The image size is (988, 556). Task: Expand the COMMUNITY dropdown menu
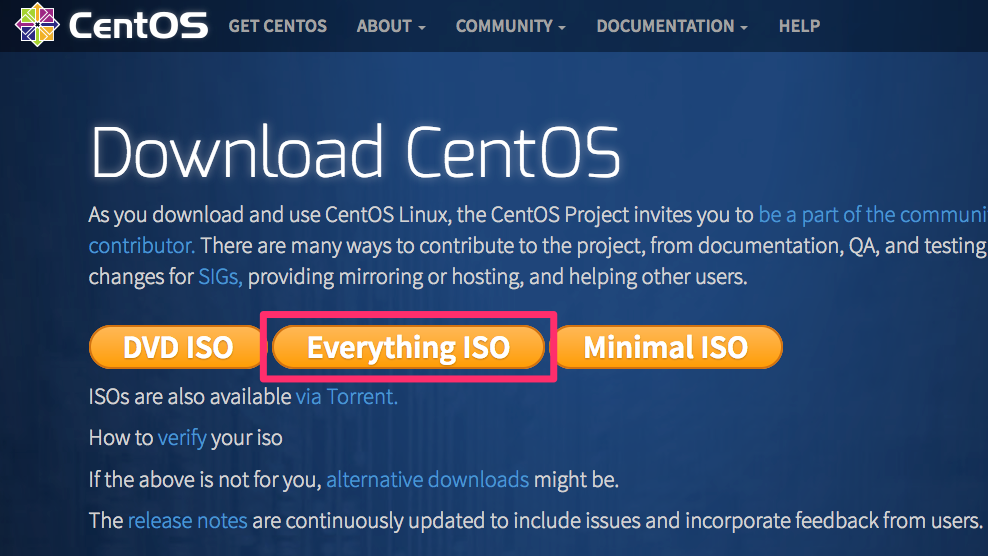511,26
